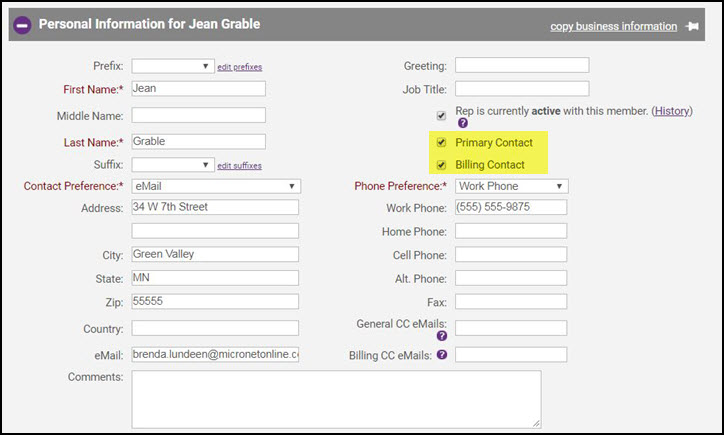Click help icon under General CC eMails
Screen dimensions: 724x435
tap(441, 337)
